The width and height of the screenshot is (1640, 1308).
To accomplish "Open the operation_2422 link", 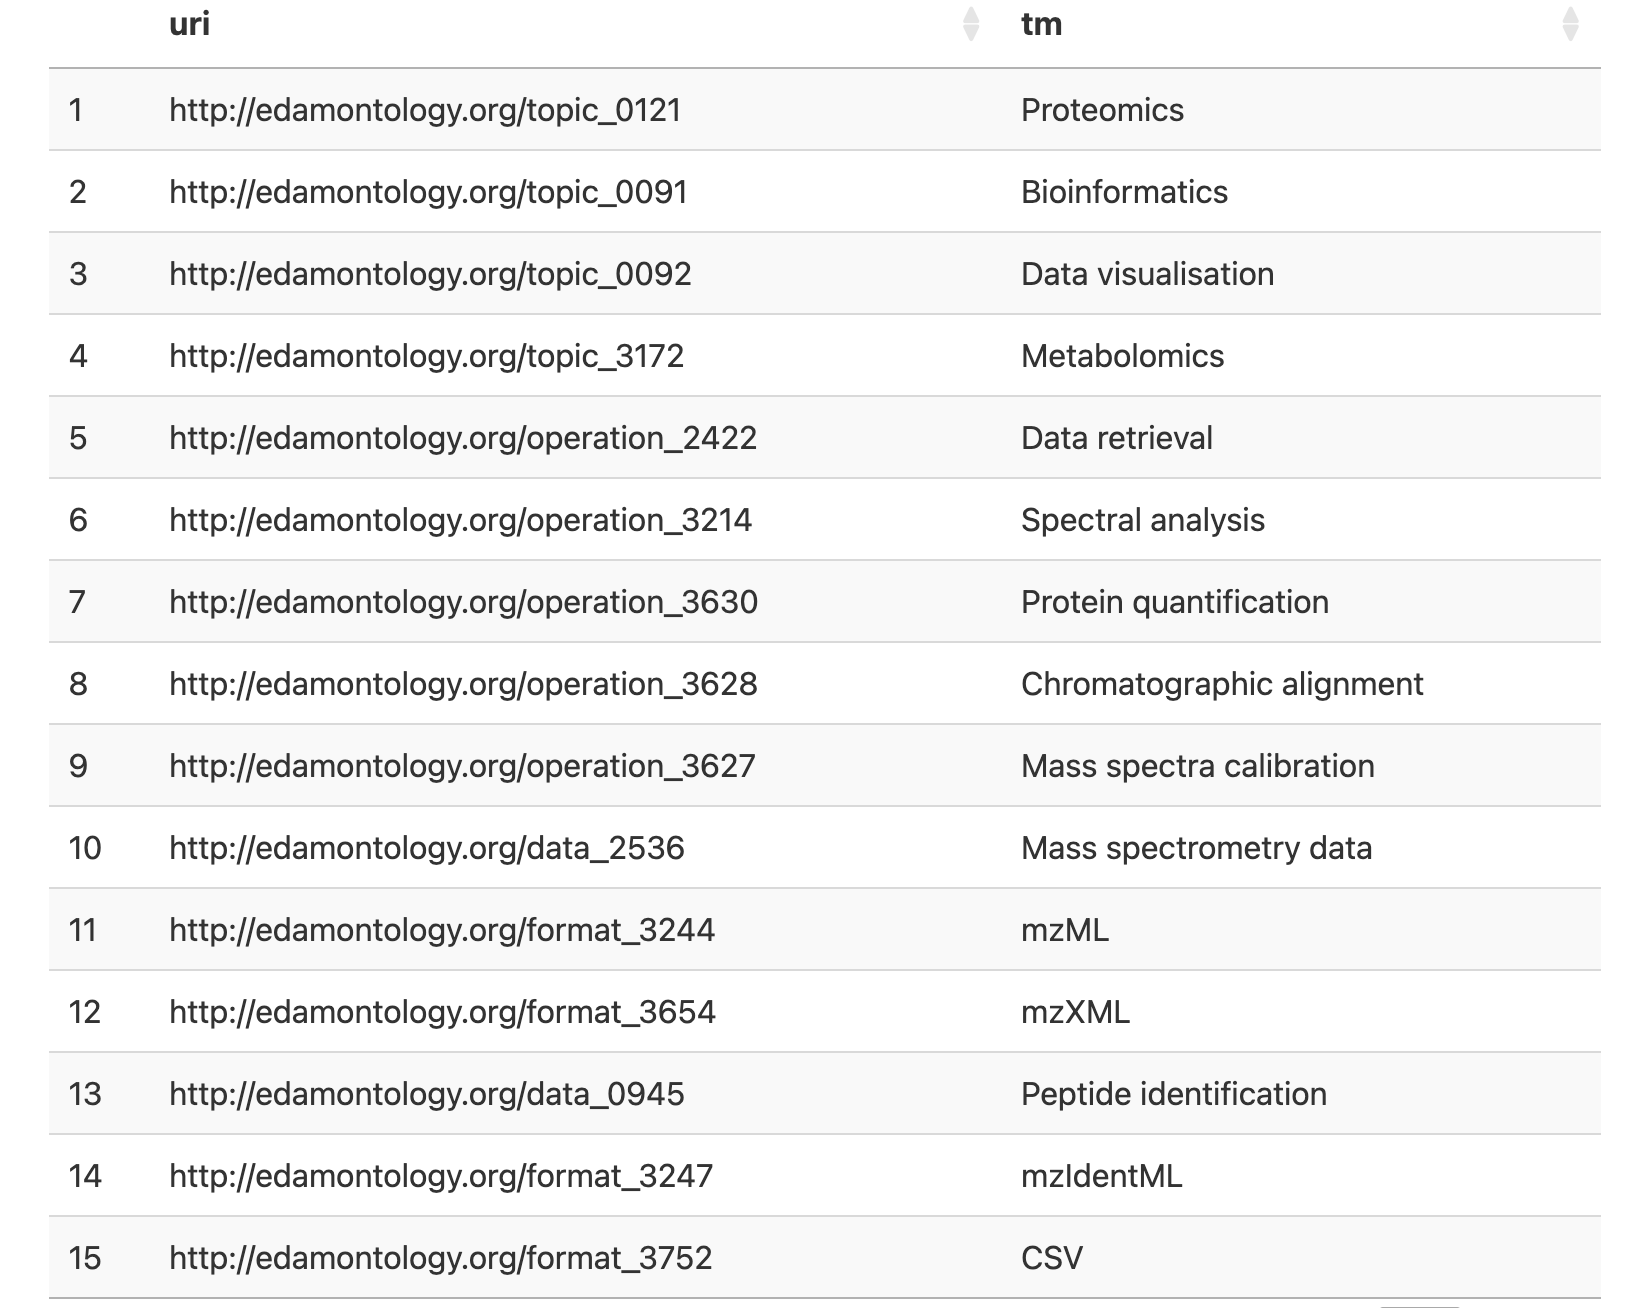I will coord(462,438).
